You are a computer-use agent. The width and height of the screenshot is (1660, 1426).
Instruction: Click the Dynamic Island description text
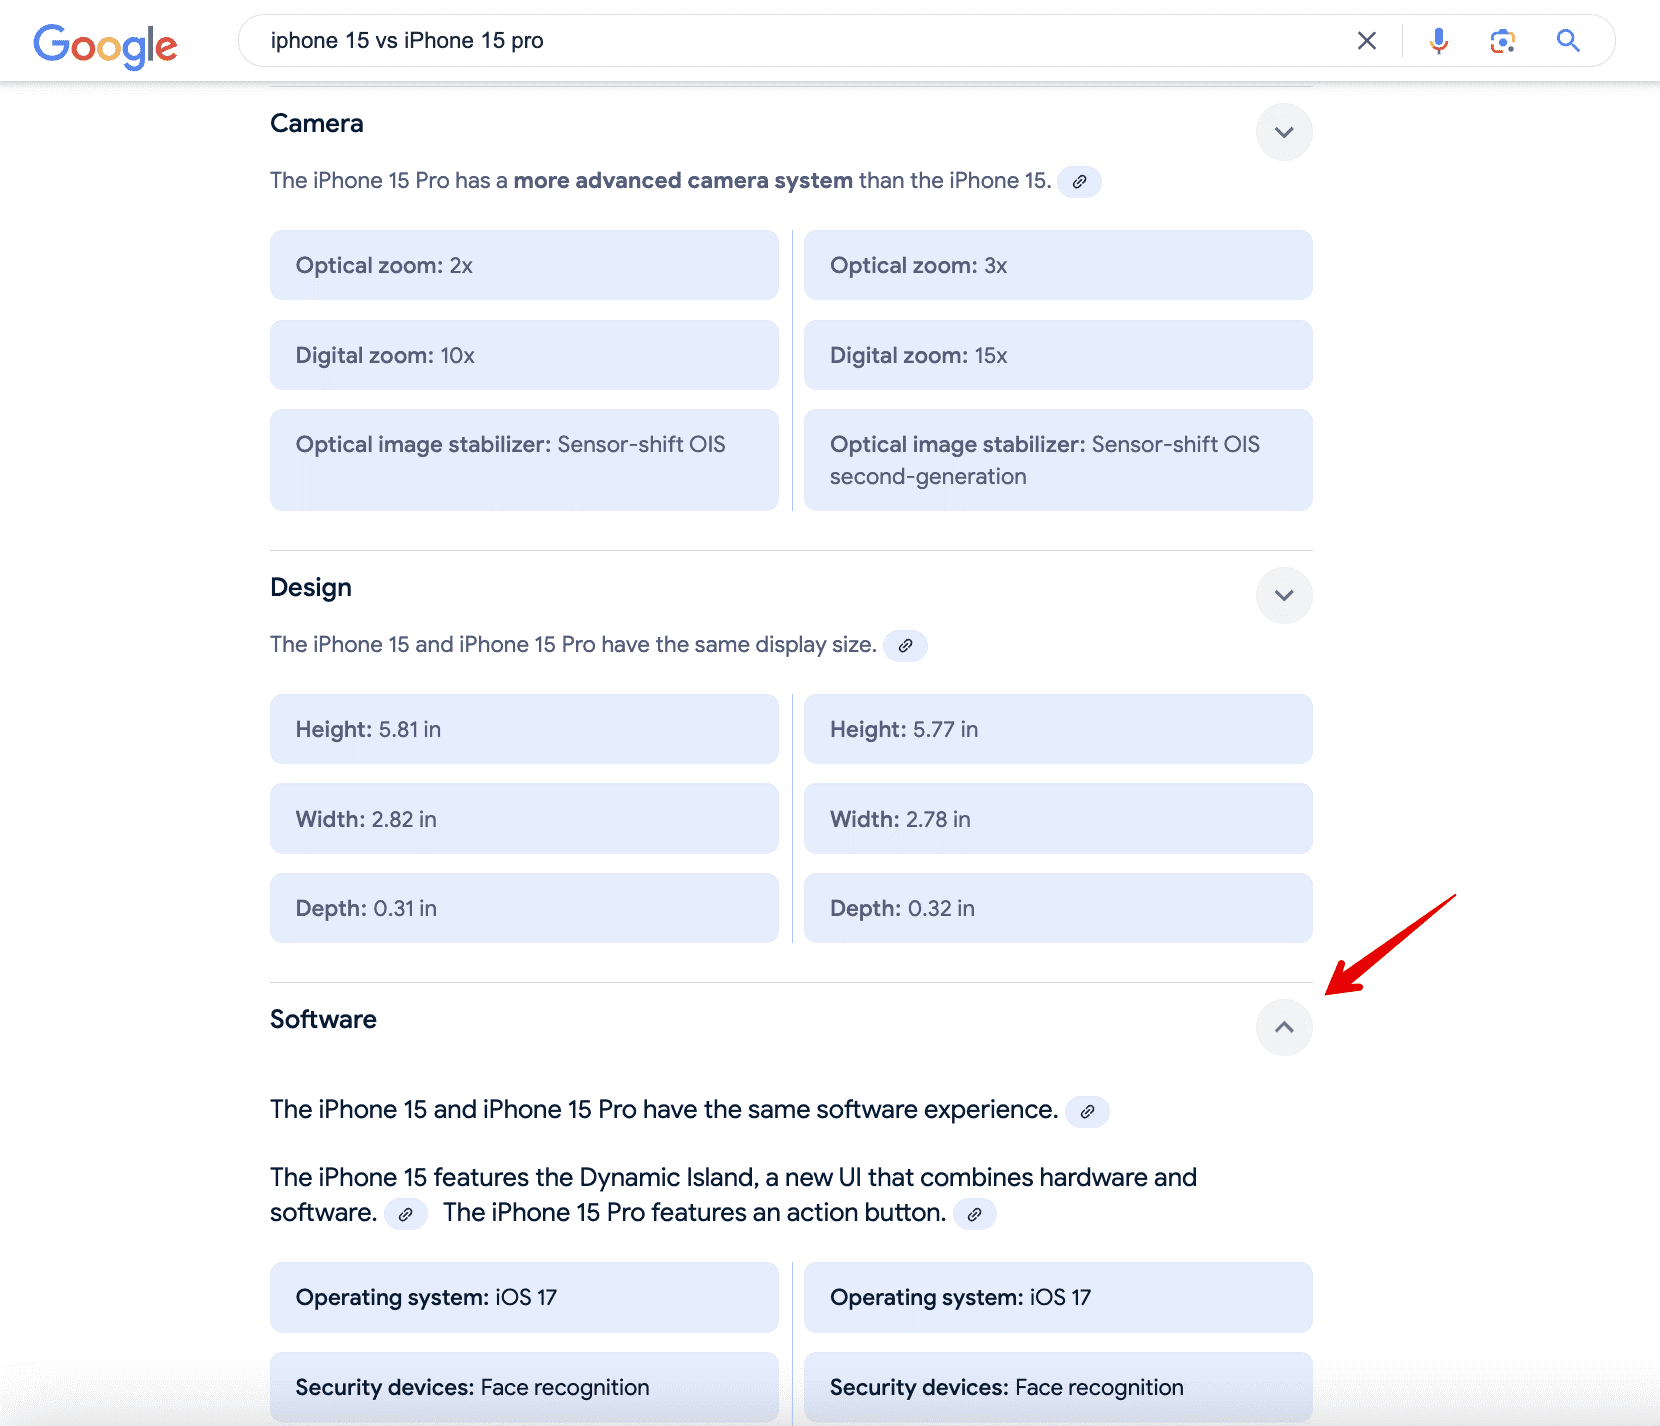733,1195
